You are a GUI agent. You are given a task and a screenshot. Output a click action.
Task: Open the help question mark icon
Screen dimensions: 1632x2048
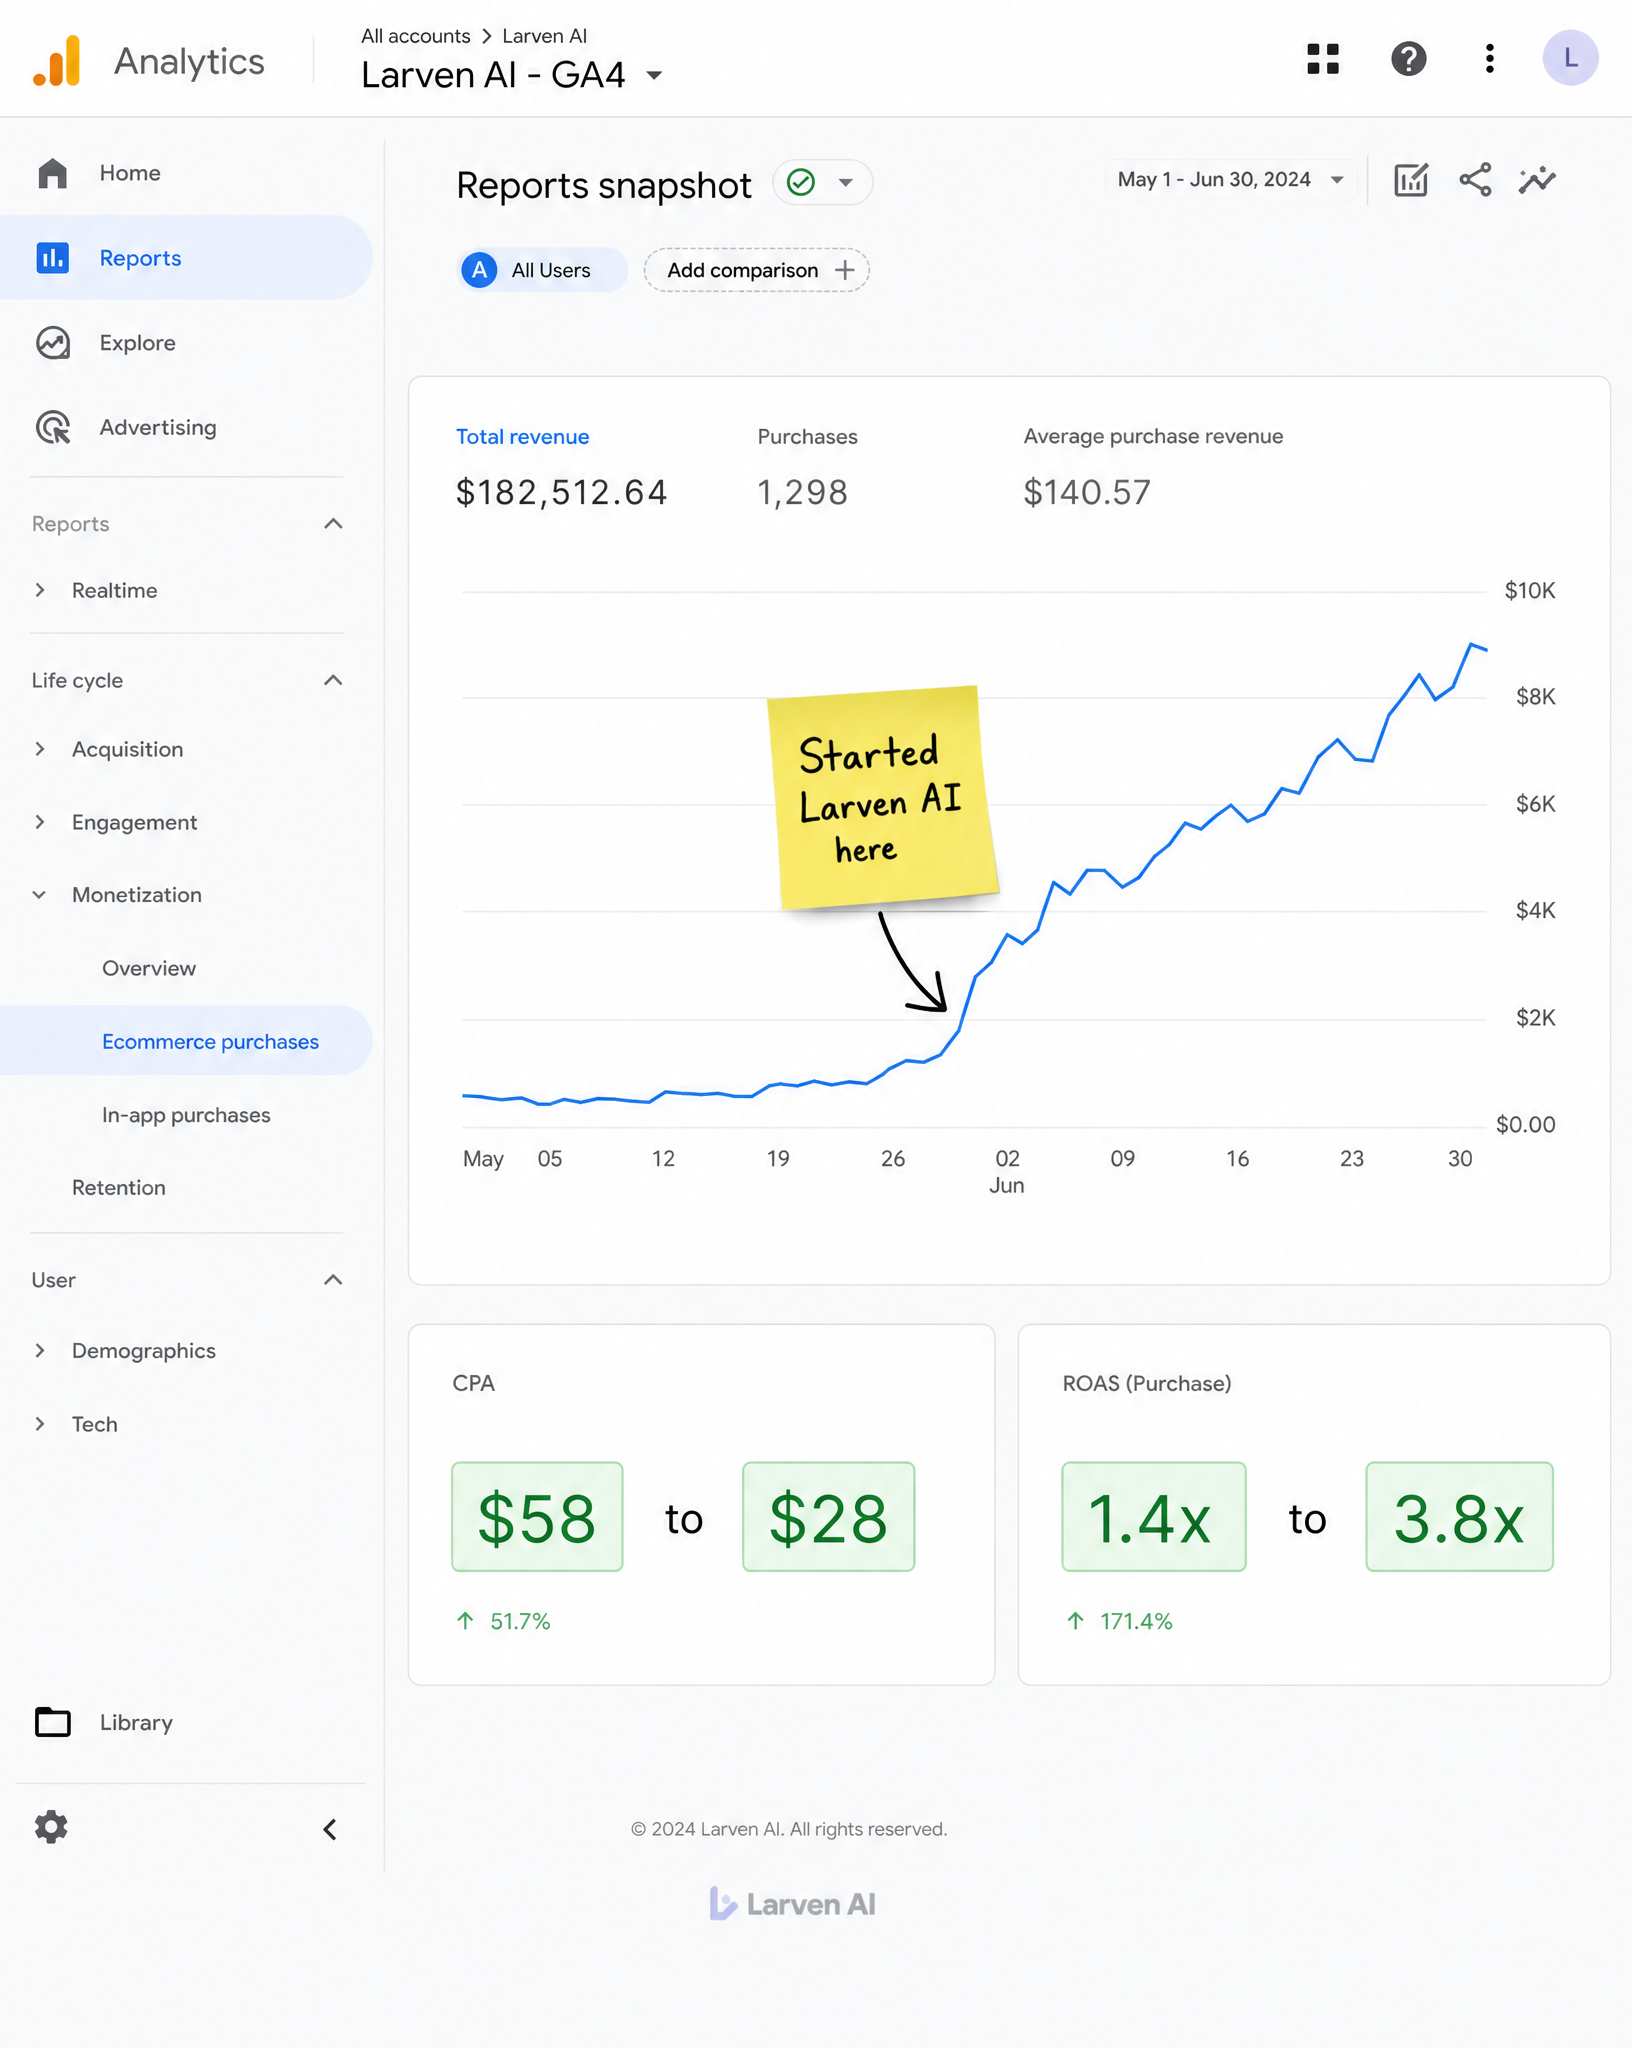(x=1408, y=59)
